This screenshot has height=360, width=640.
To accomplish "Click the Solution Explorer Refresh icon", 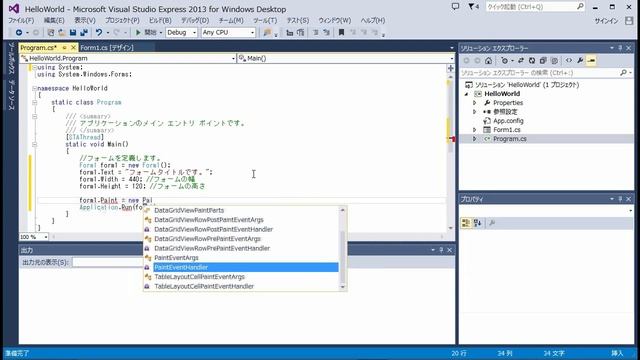I will coord(532,60).
